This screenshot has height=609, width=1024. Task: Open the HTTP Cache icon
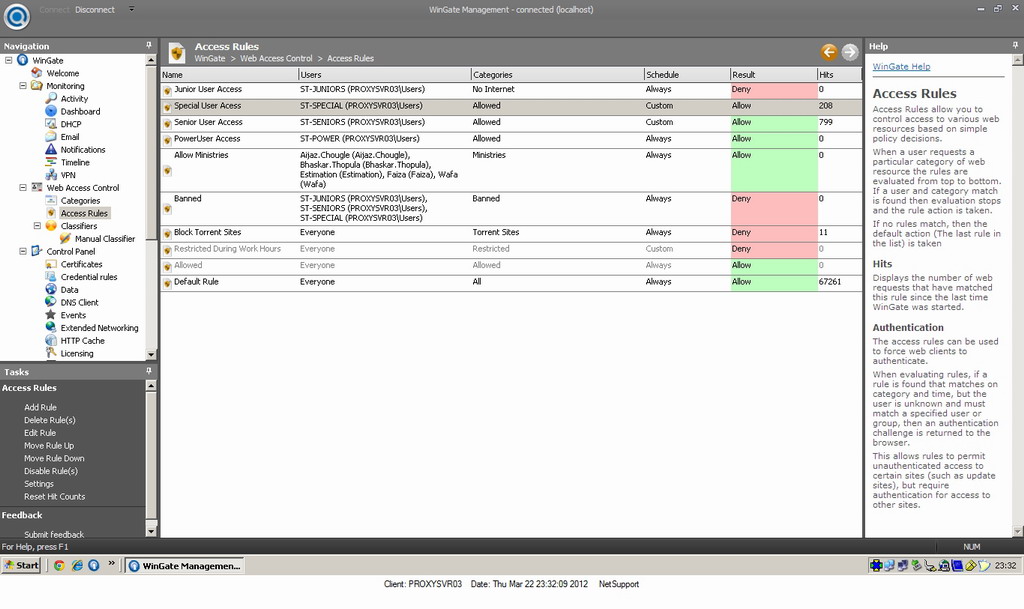(x=51, y=340)
